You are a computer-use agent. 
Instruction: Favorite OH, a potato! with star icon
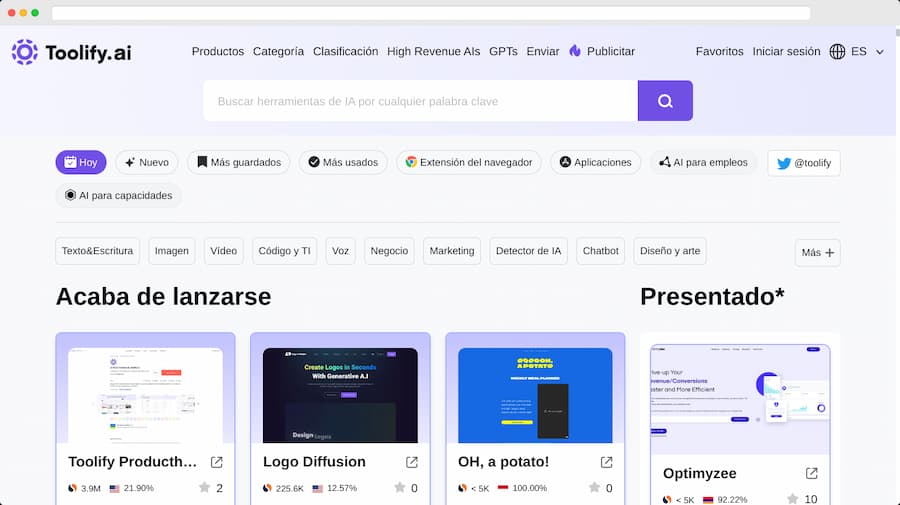594,488
